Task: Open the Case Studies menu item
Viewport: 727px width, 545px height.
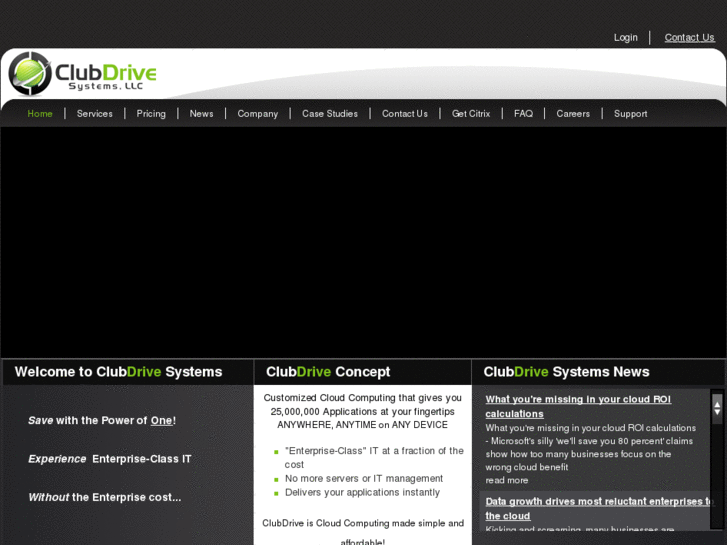Action: (x=330, y=114)
